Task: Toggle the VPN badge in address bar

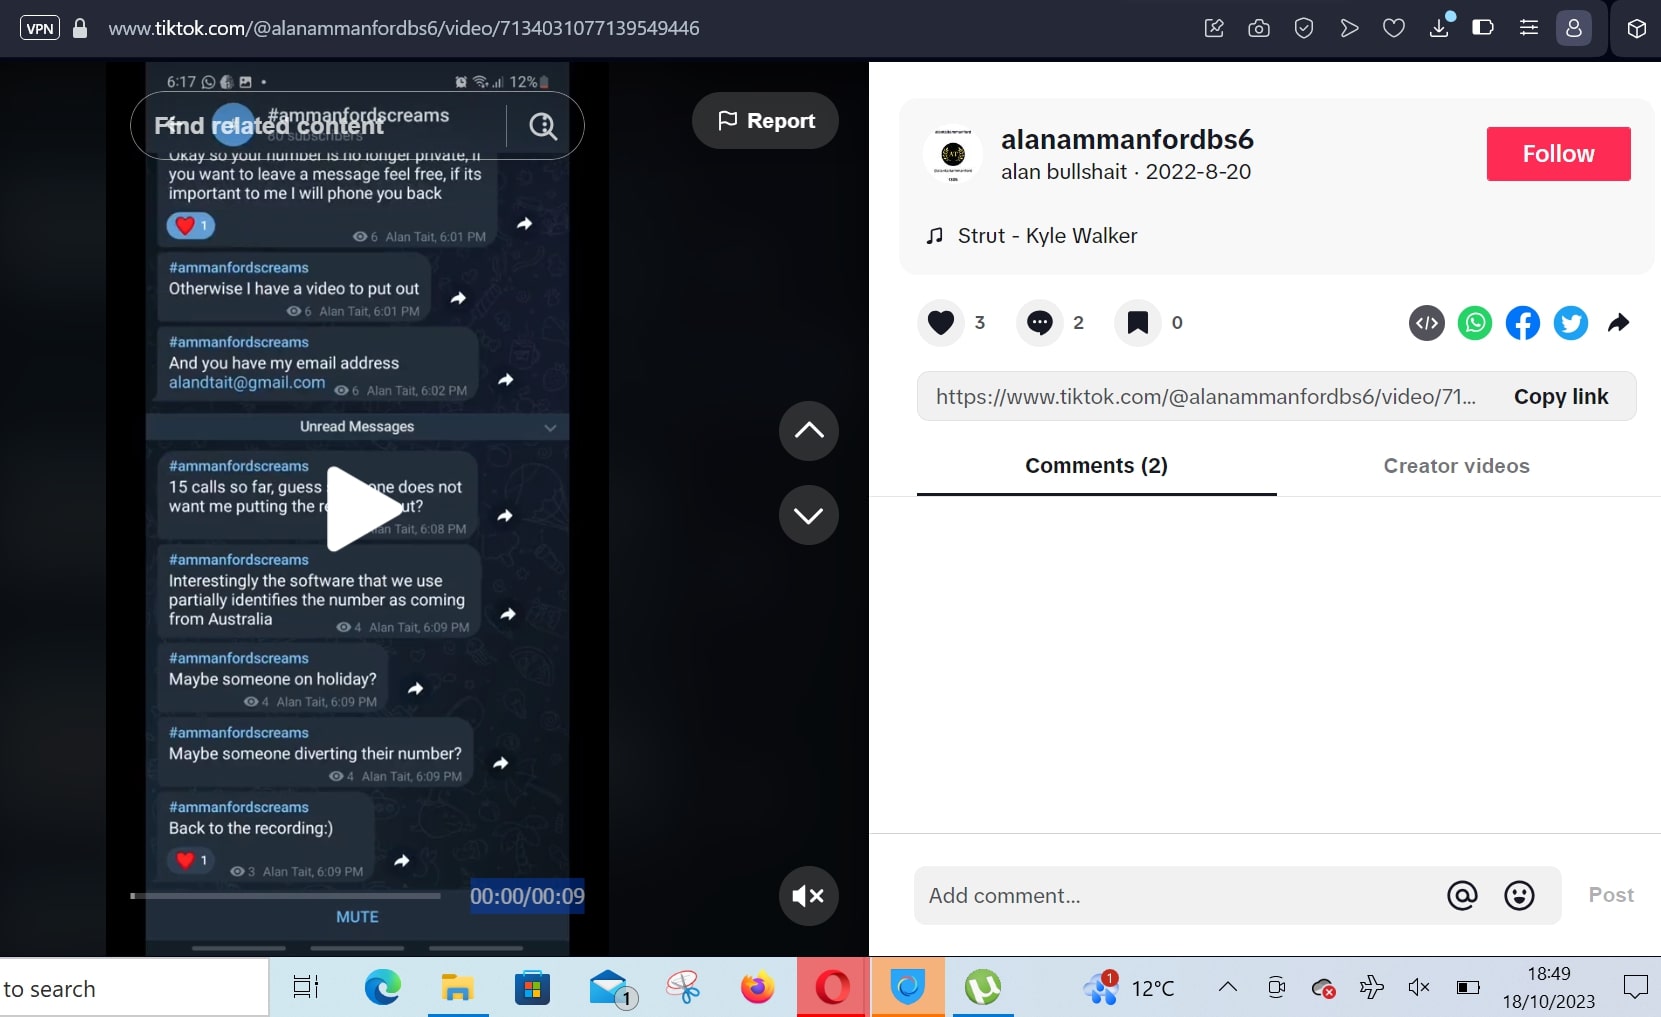Action: (x=39, y=28)
